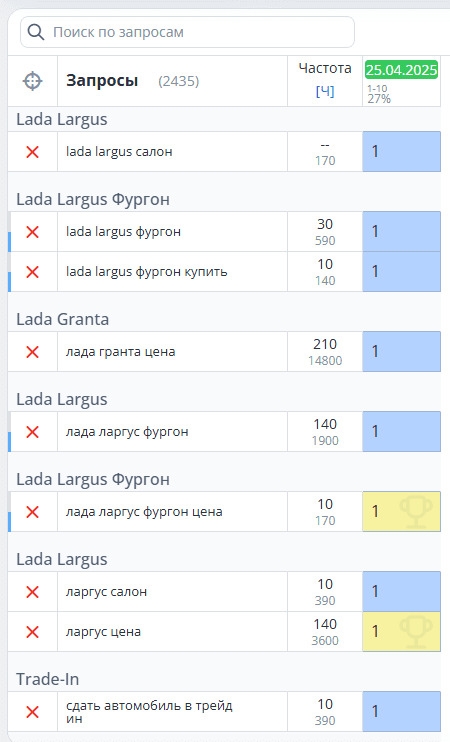Image resolution: width=450 pixels, height=742 pixels.
Task: Click the Частота column header
Action: click(x=325, y=69)
